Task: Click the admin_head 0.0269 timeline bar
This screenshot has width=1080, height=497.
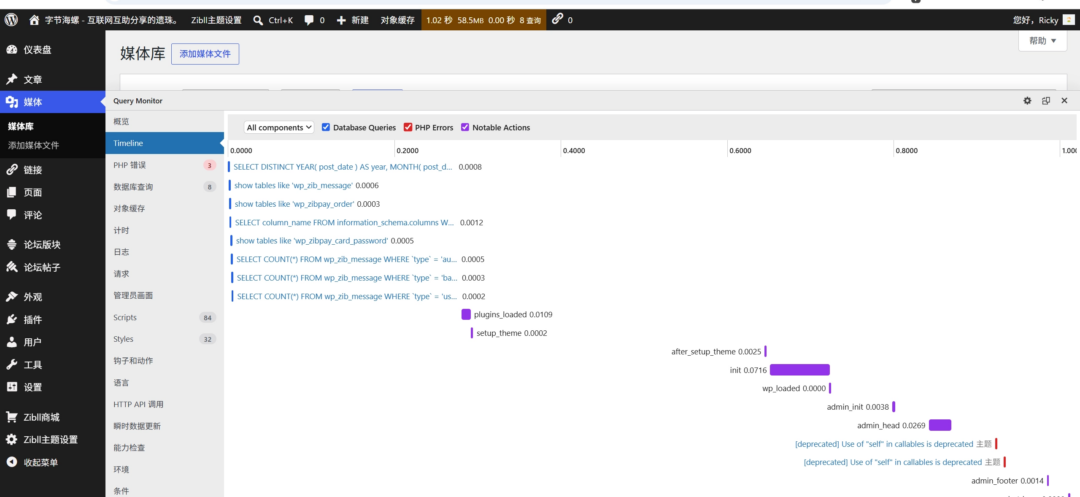Action: point(939,425)
